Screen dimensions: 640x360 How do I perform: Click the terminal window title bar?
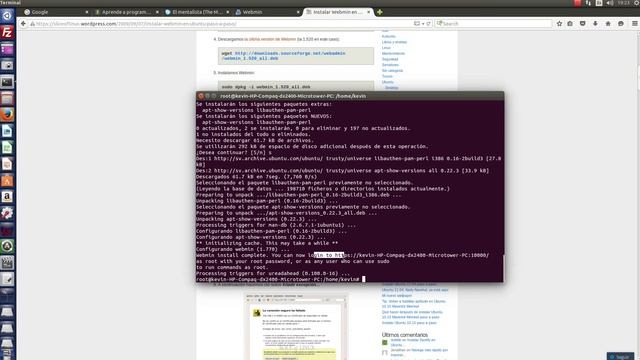(x=350, y=96)
